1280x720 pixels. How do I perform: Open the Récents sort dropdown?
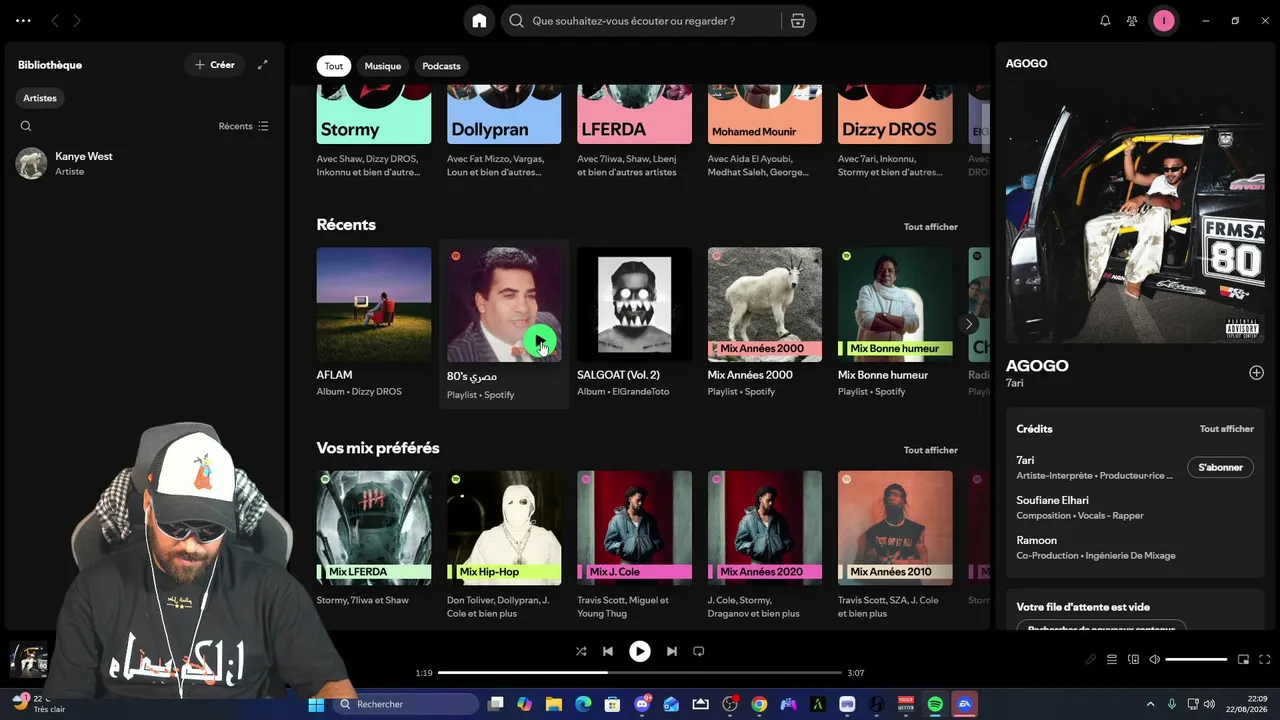tap(244, 126)
